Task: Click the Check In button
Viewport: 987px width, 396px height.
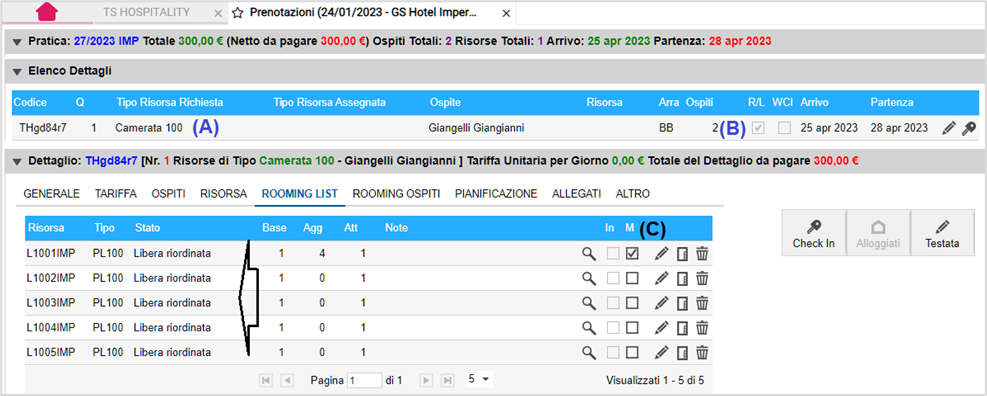Action: [x=814, y=232]
